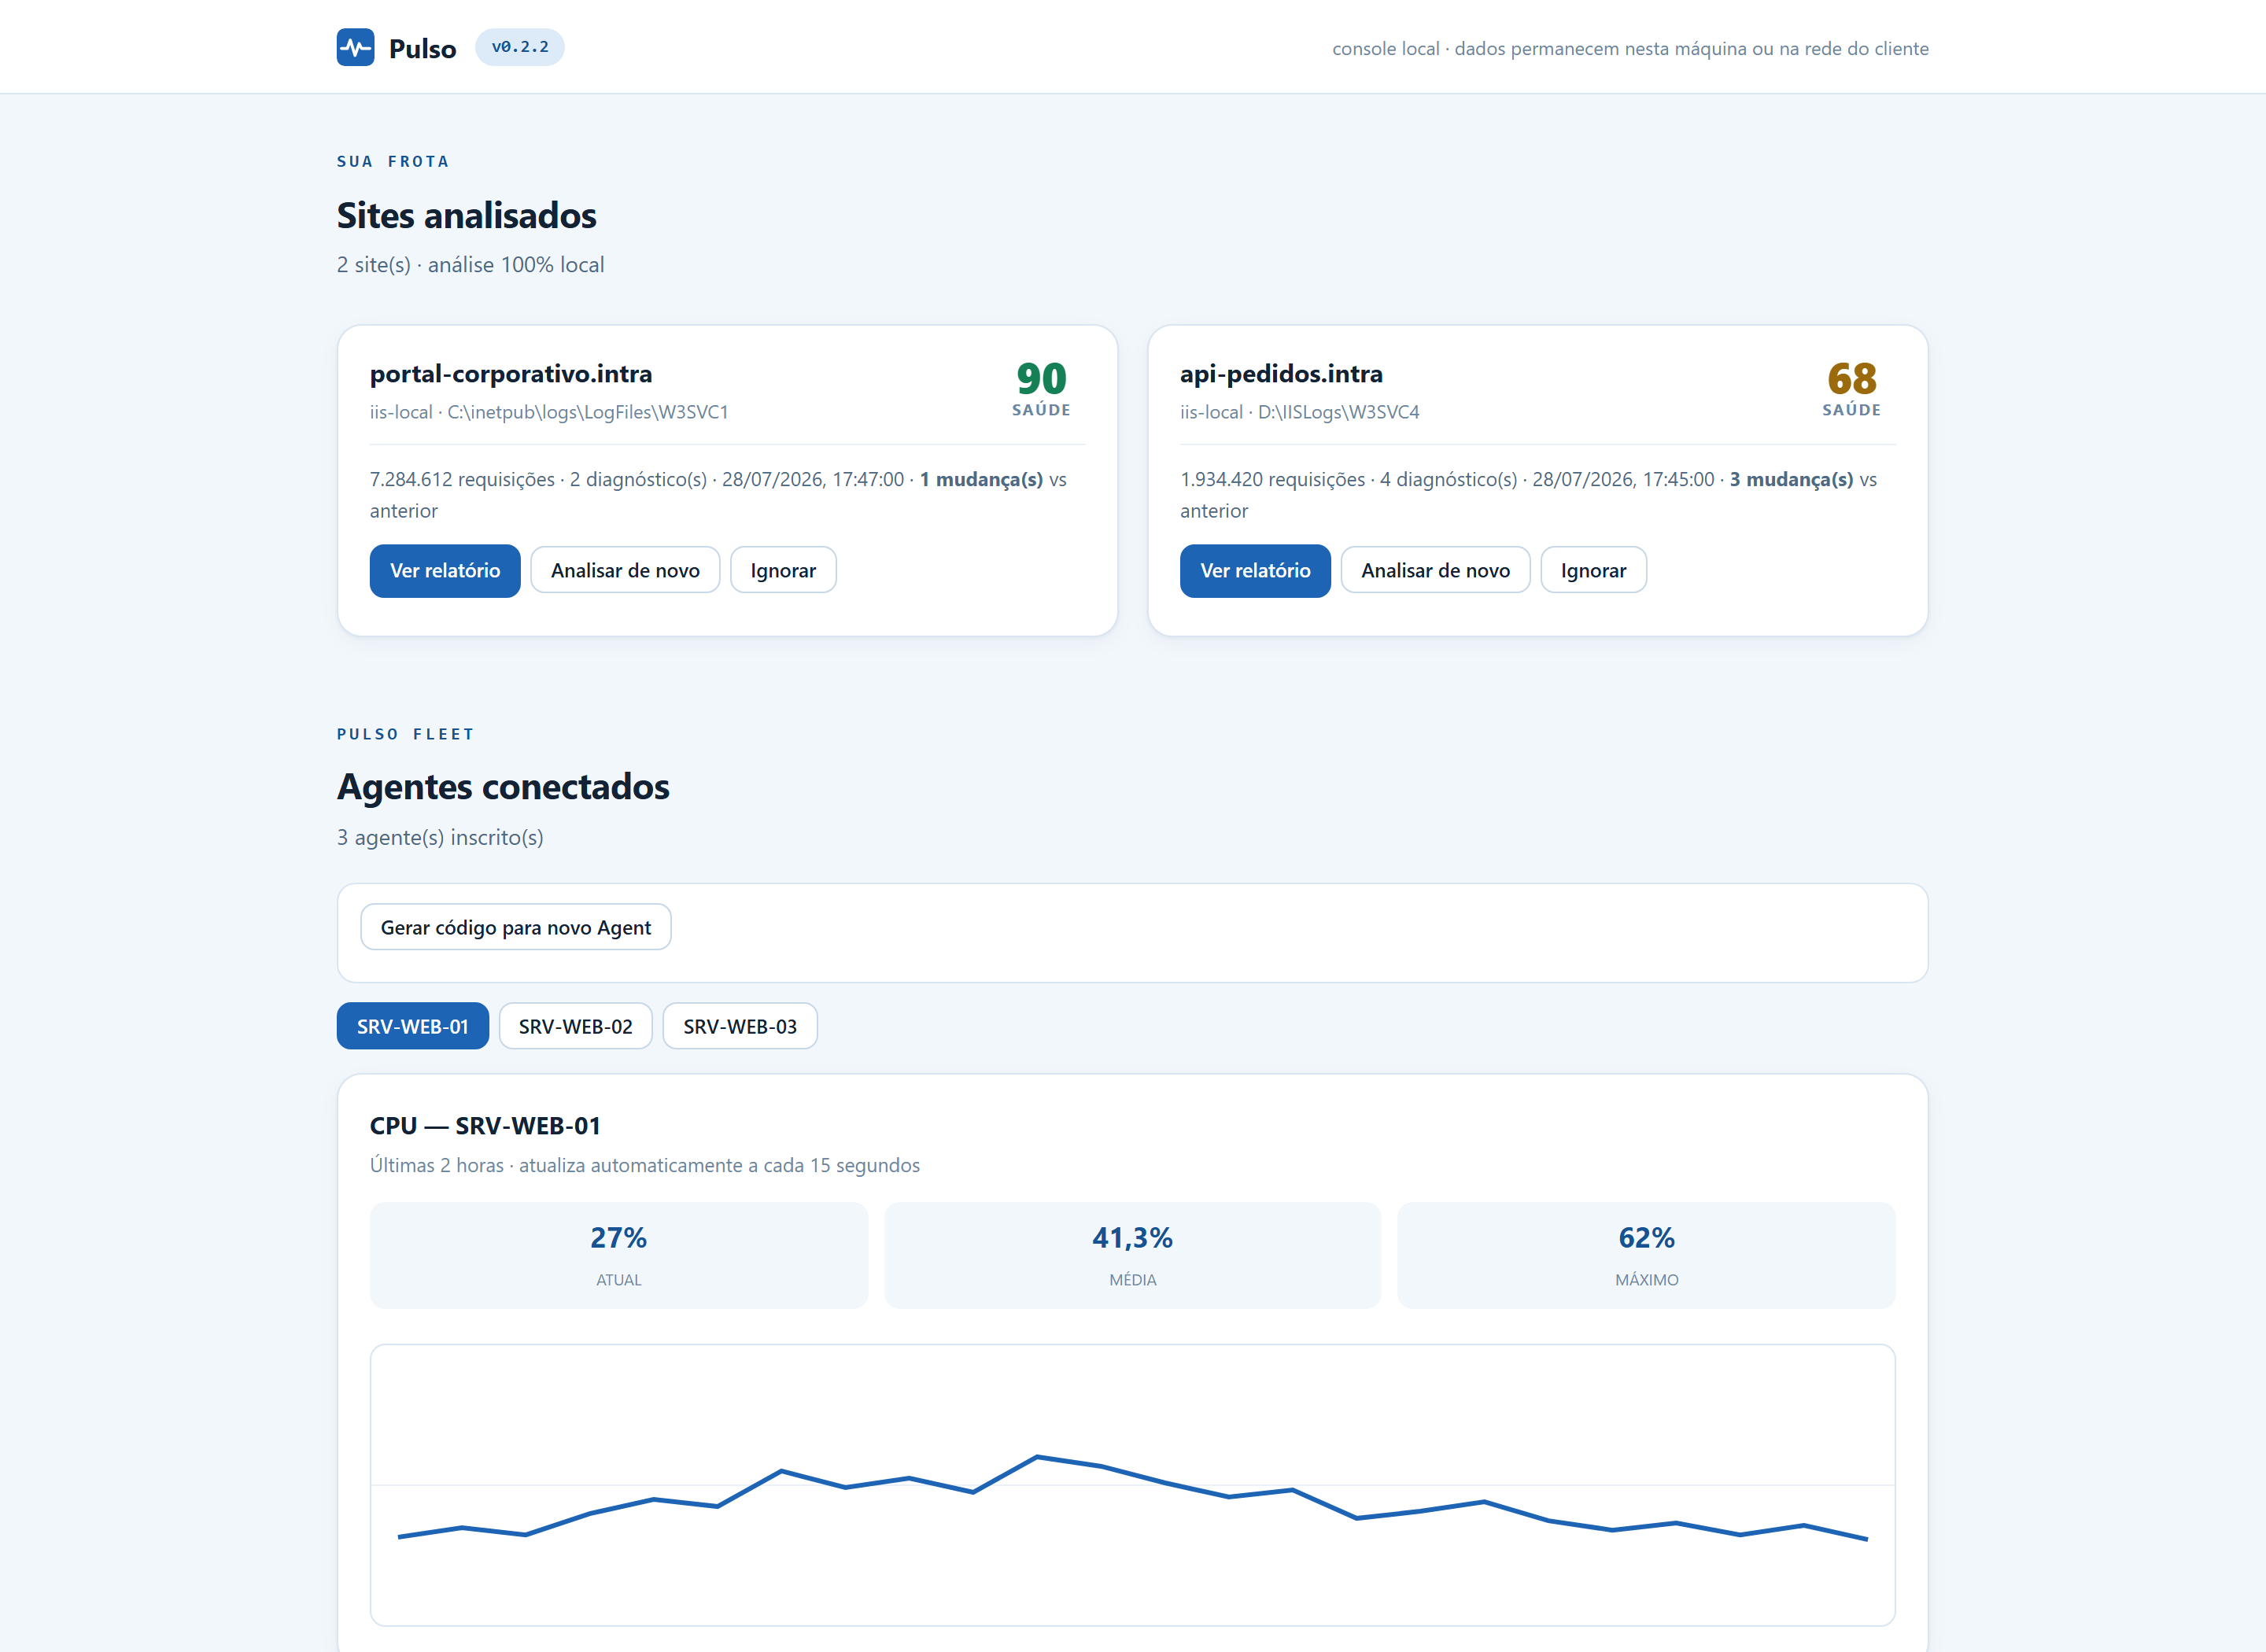Image resolution: width=2266 pixels, height=1652 pixels.
Task: Re-analyze api-pedidos.intra with Analisar de novo
Action: 1435,570
